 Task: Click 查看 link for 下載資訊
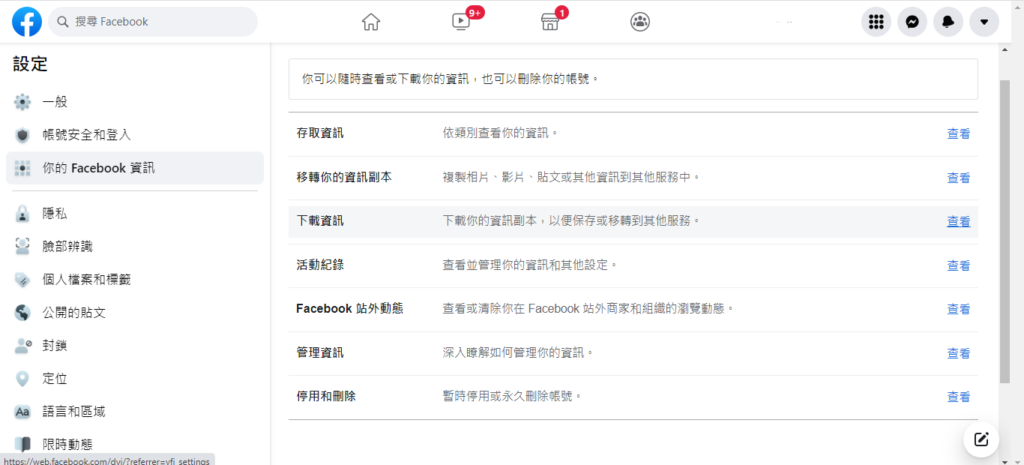(958, 221)
